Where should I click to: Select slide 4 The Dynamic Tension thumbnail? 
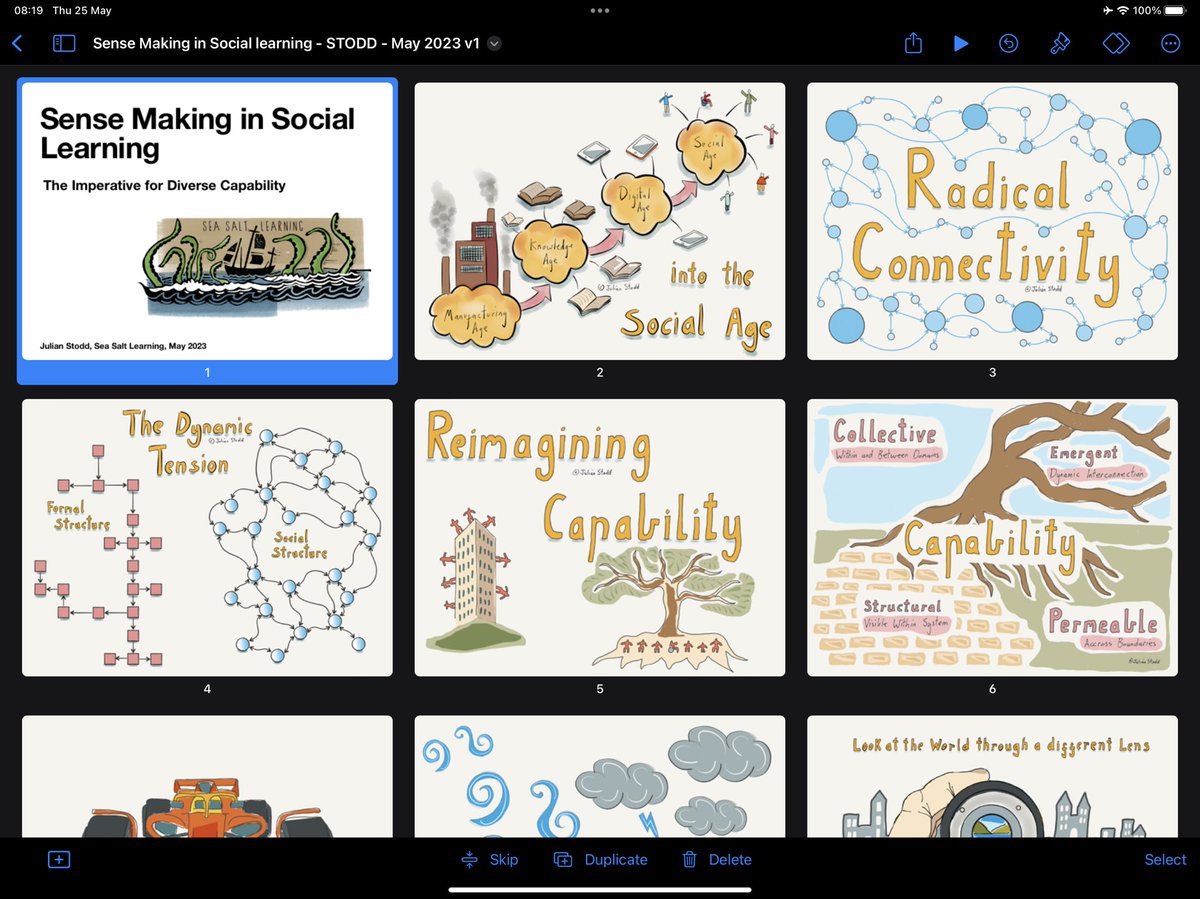207,538
